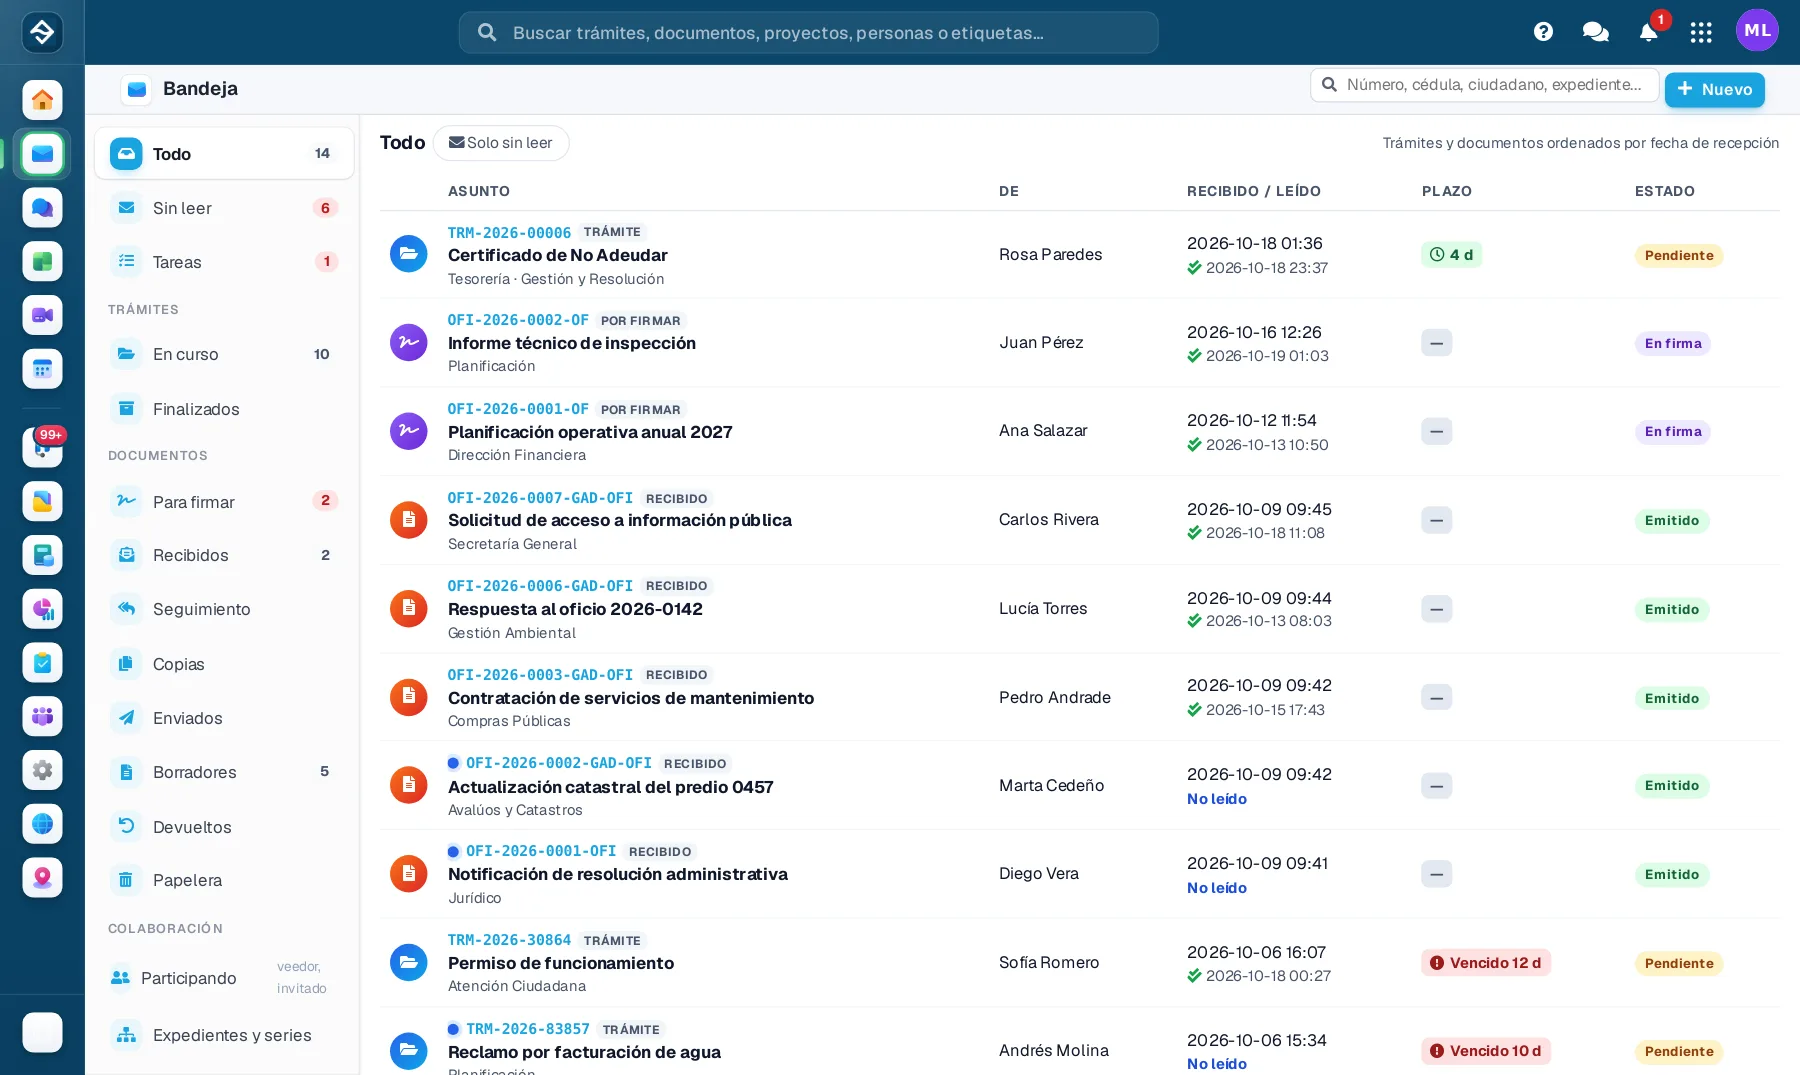Click the Nuevo button
1800x1075 pixels.
(x=1714, y=89)
